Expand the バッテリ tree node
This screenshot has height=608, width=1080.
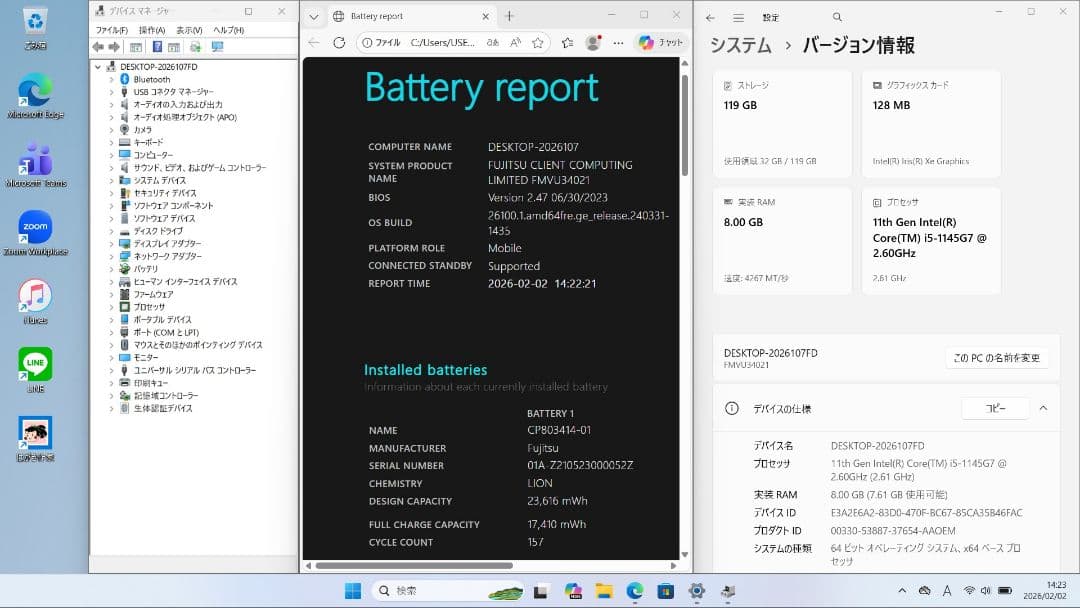point(113,269)
